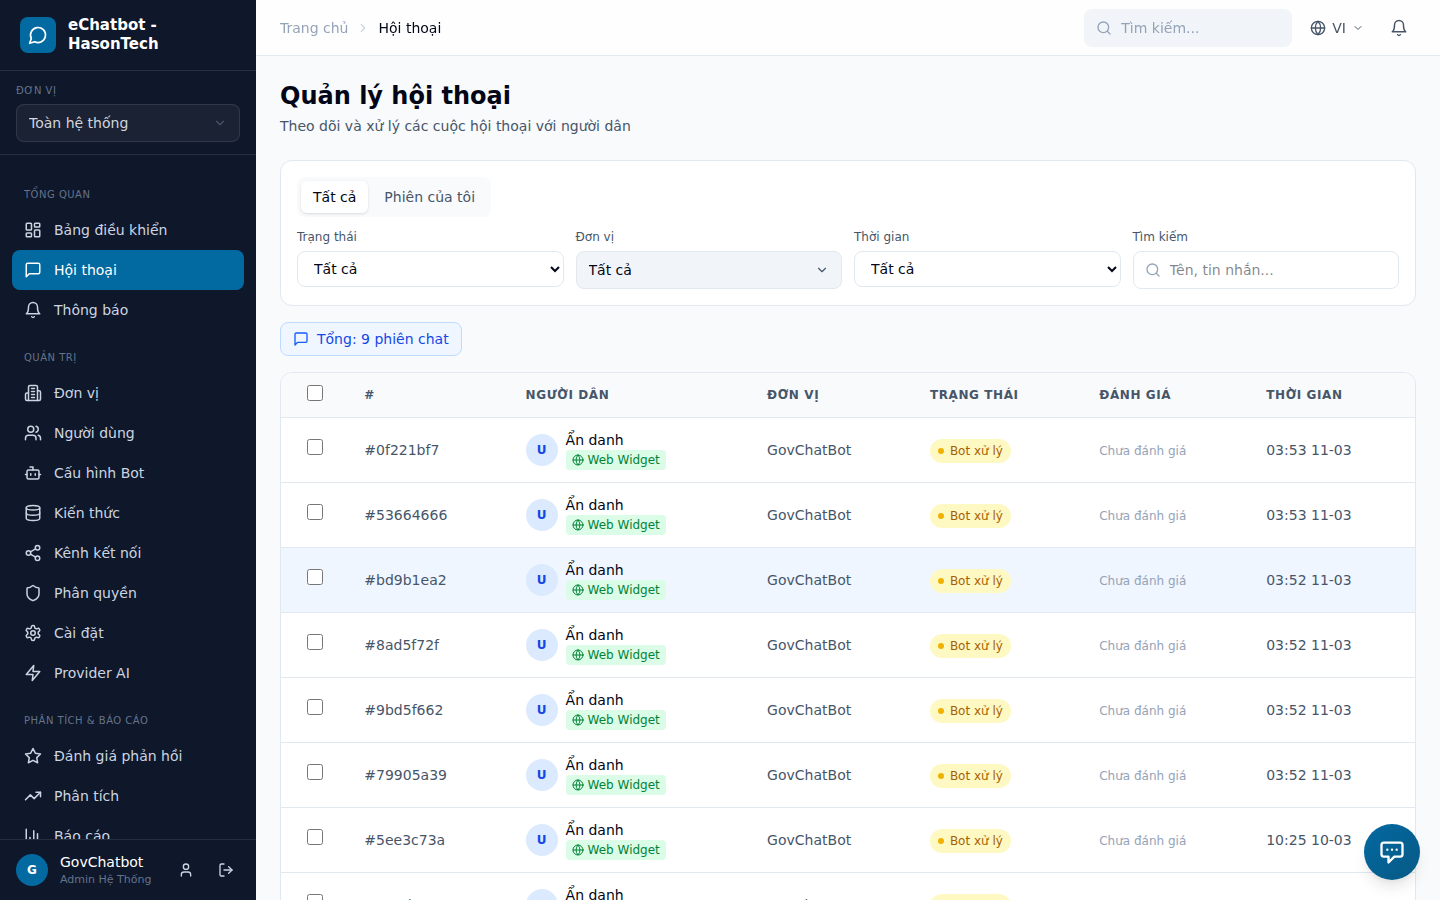Select checkbox for conversation #0f221bf7
The image size is (1440, 900).
point(315,447)
